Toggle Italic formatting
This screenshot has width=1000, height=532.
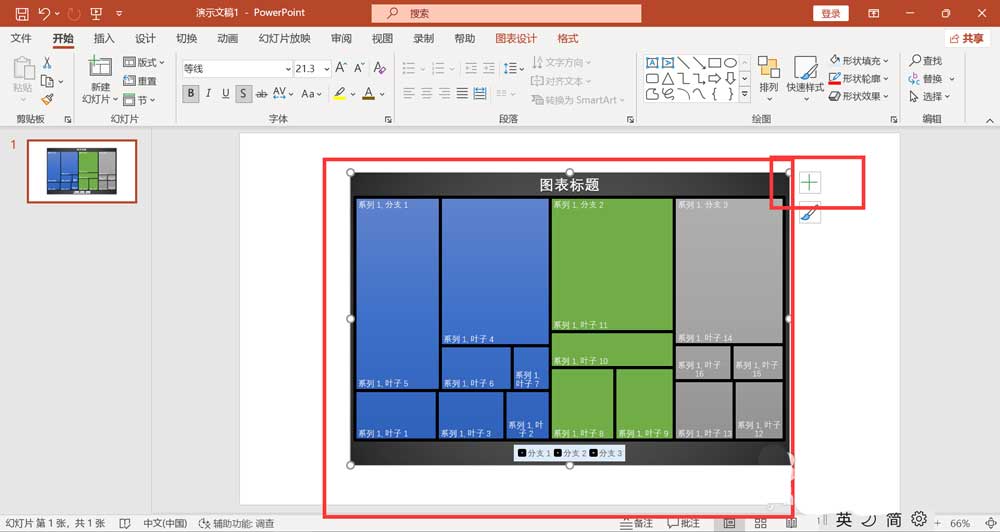point(208,94)
